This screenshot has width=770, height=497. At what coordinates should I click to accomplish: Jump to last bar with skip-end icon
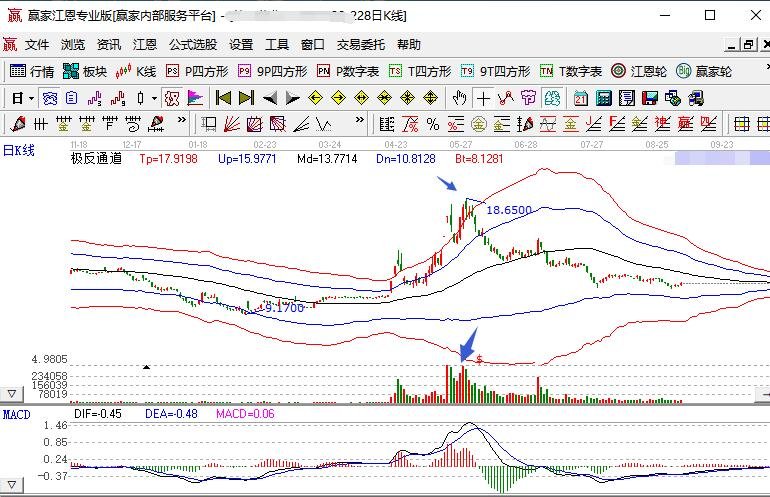[246, 98]
